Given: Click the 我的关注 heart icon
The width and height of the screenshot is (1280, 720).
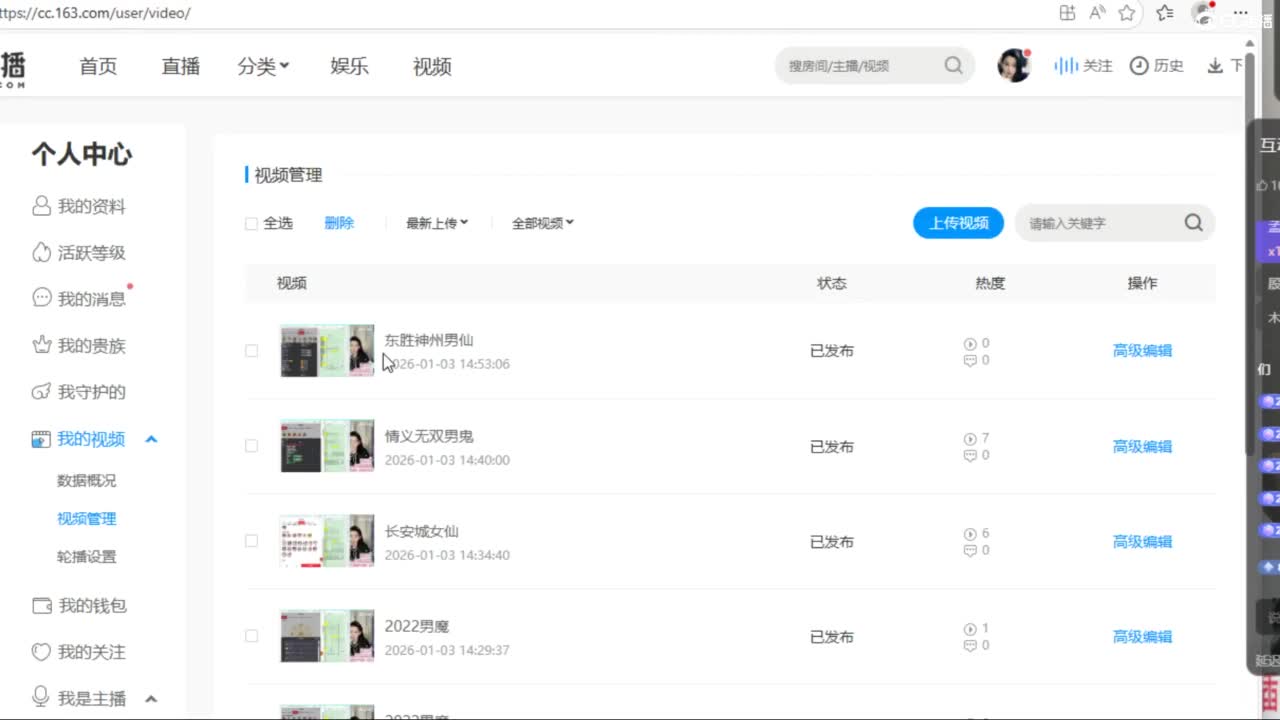Looking at the screenshot, I should 41,652.
